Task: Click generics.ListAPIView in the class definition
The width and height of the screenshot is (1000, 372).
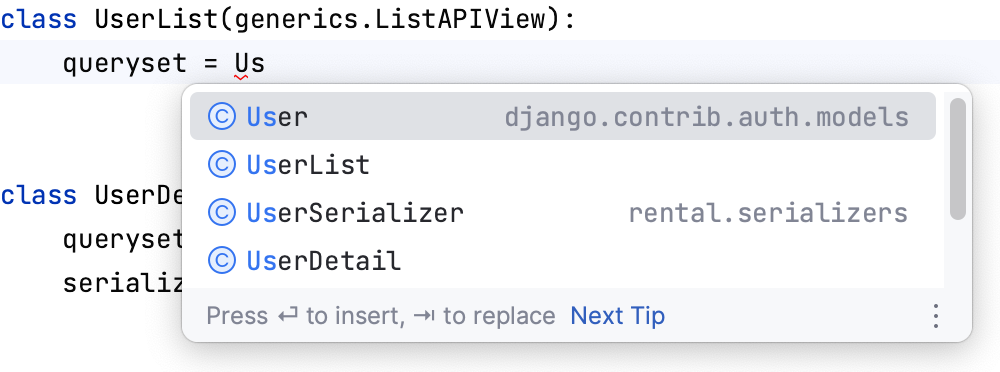Action: (x=391, y=20)
